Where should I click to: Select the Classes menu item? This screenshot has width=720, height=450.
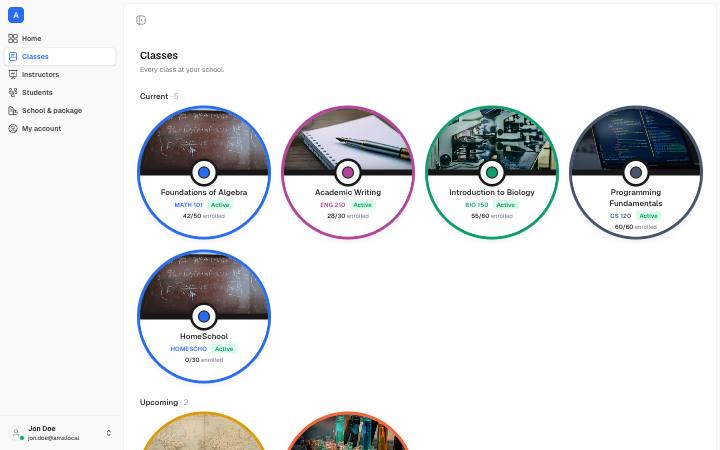click(60, 56)
